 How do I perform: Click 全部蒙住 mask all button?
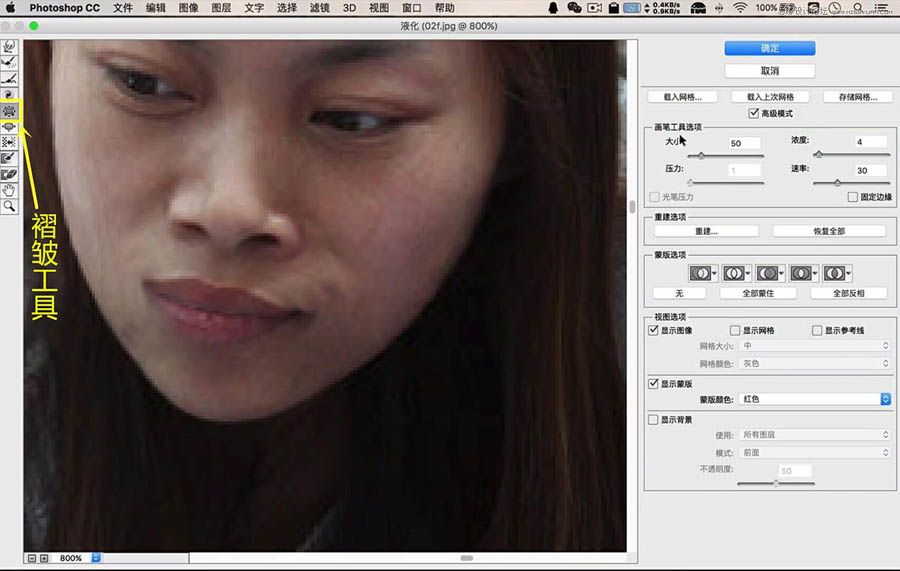(758, 293)
